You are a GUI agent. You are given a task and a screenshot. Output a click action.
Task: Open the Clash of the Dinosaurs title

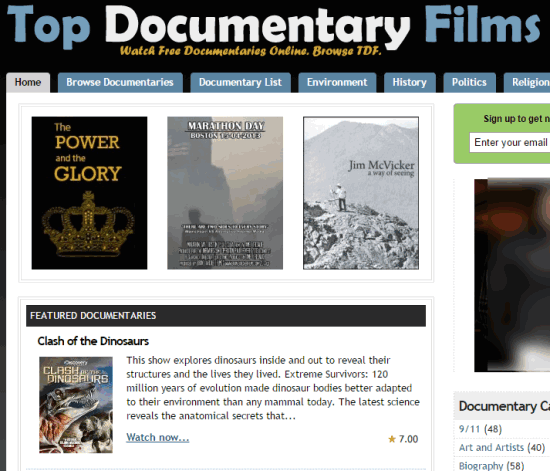[93, 341]
